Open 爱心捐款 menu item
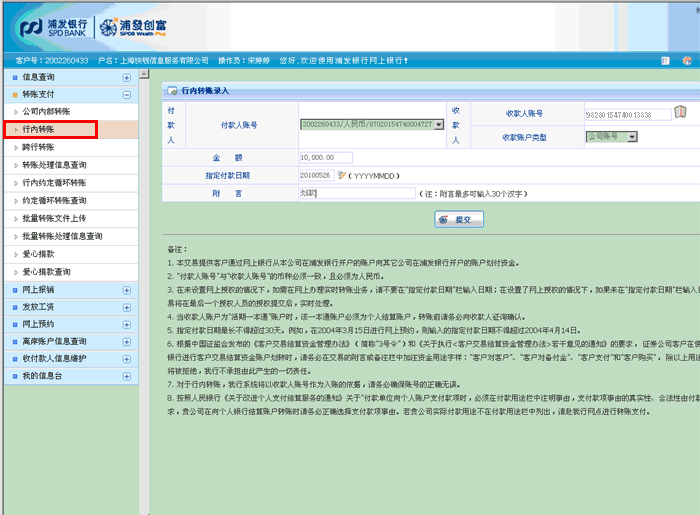Screen dimensions: 700x515 point(38,254)
